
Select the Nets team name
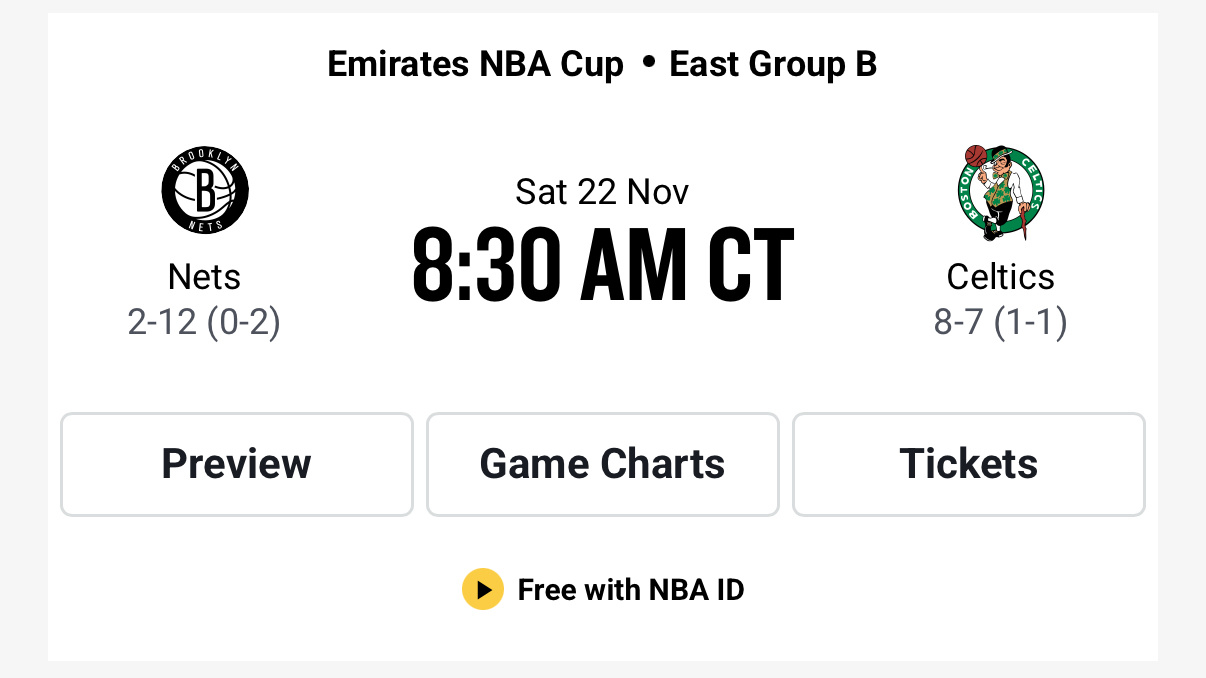(204, 277)
